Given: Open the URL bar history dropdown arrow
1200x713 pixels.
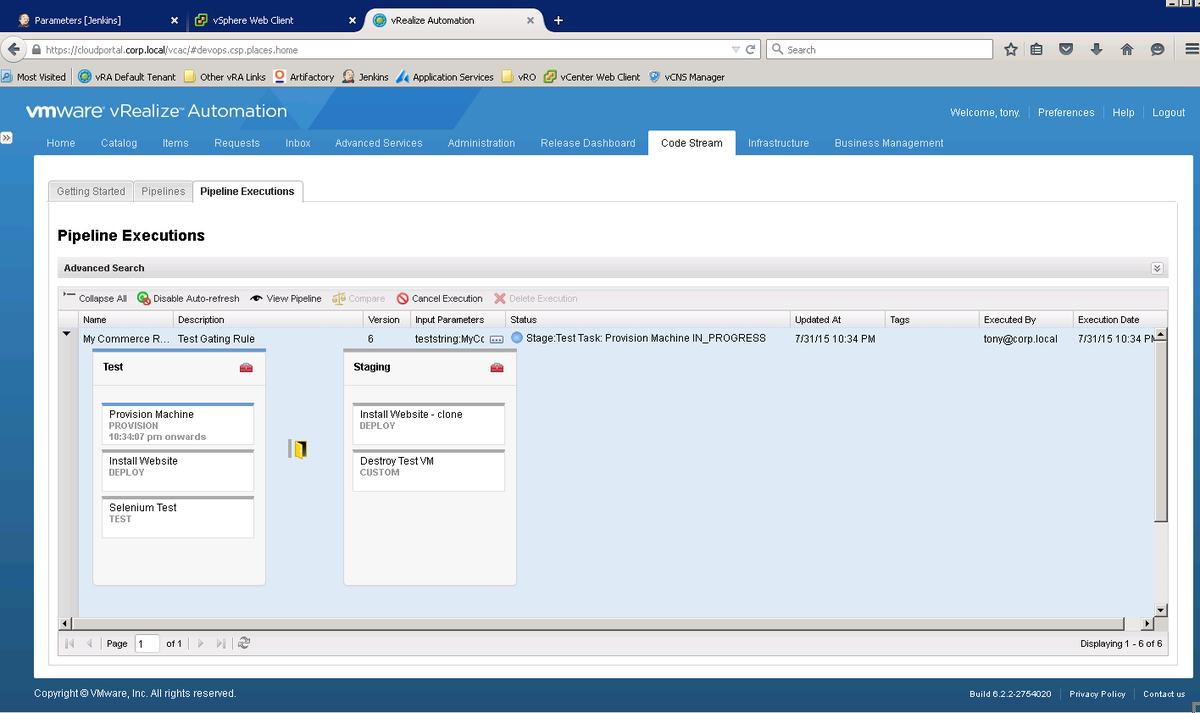Looking at the screenshot, I should click(736, 49).
